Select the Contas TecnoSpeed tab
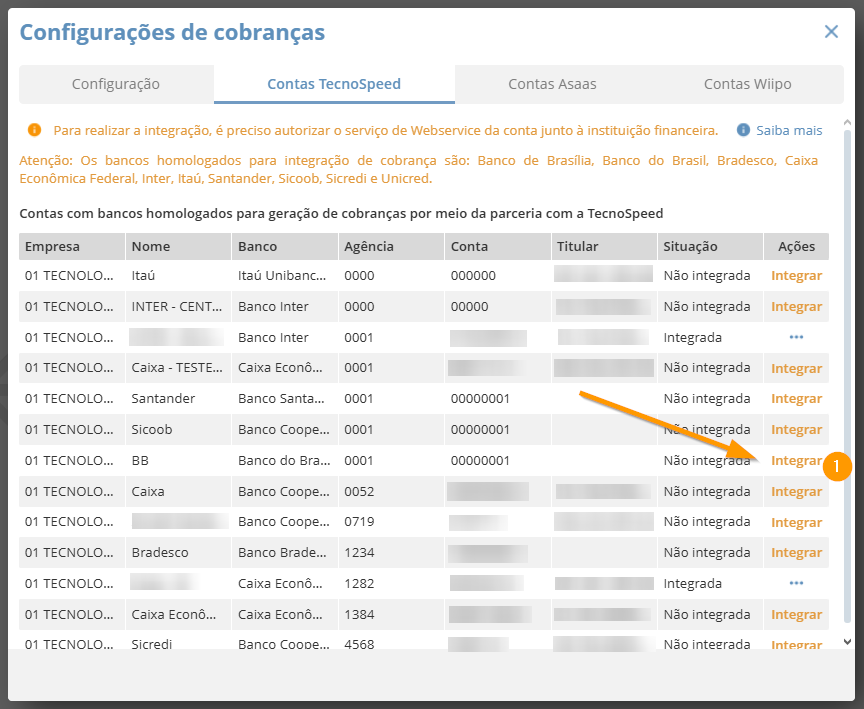The height and width of the screenshot is (709, 864). [334, 84]
